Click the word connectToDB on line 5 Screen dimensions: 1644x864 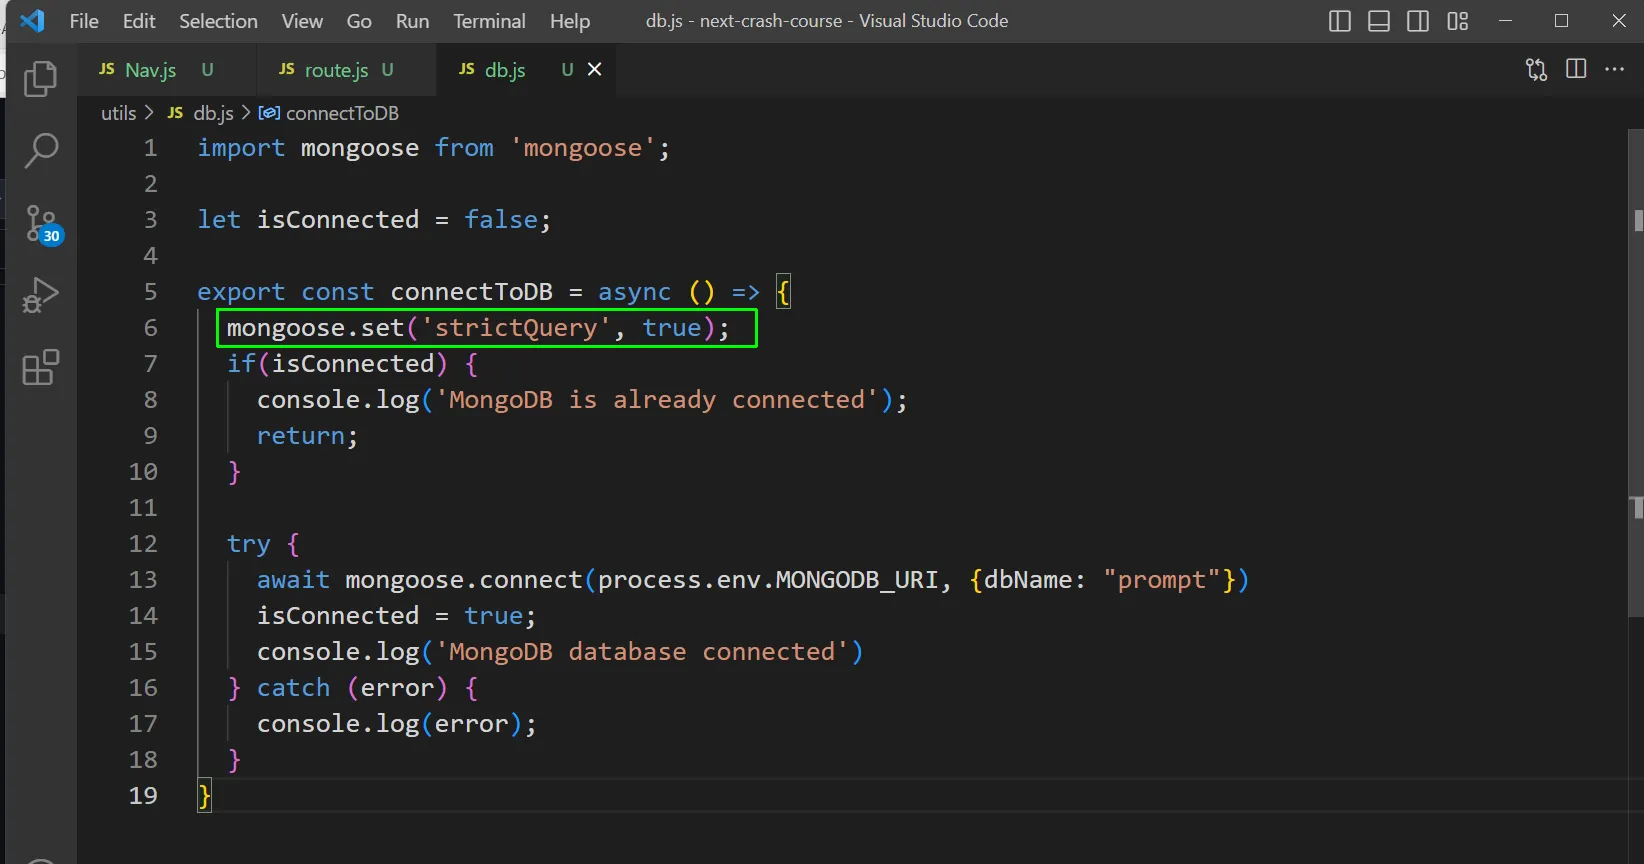[471, 292]
